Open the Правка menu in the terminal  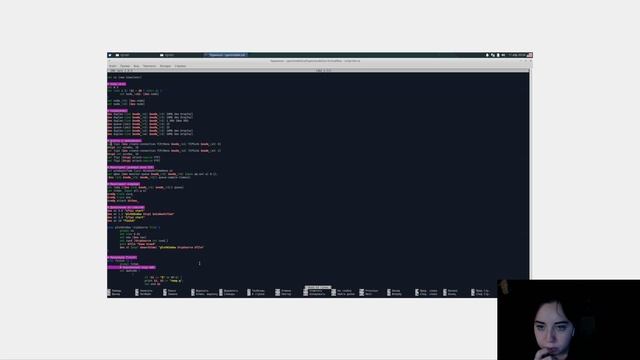125,66
